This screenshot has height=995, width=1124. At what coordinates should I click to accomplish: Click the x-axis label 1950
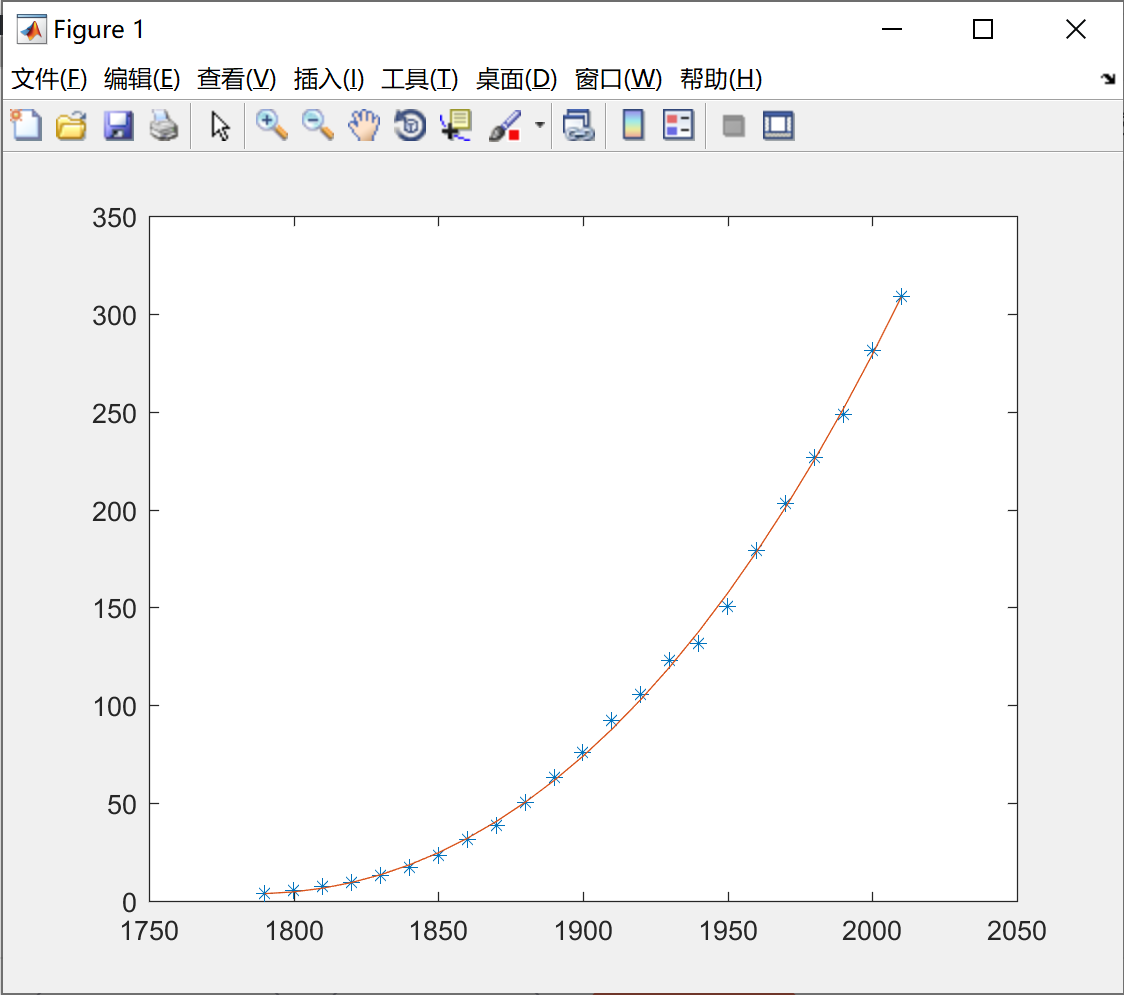coord(728,931)
